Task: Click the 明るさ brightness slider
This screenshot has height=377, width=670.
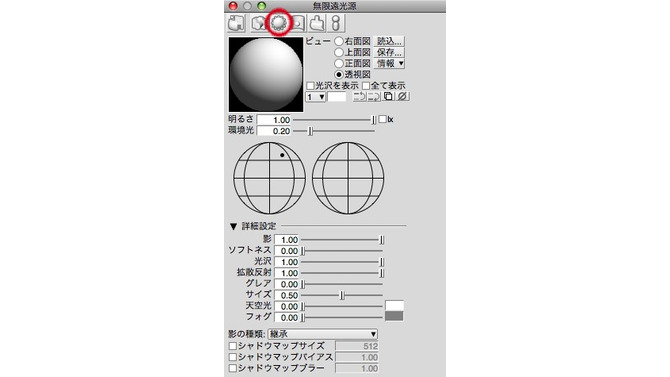Action: 335,120
